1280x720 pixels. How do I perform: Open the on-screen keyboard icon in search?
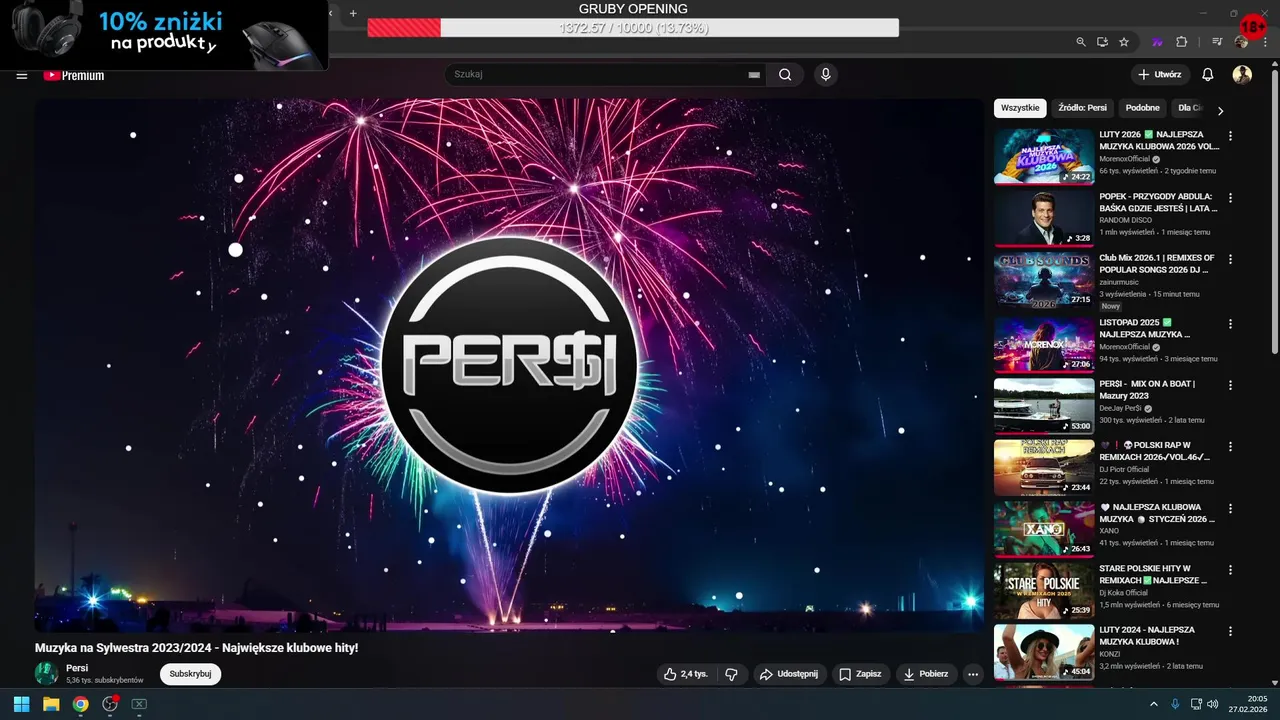(754, 74)
